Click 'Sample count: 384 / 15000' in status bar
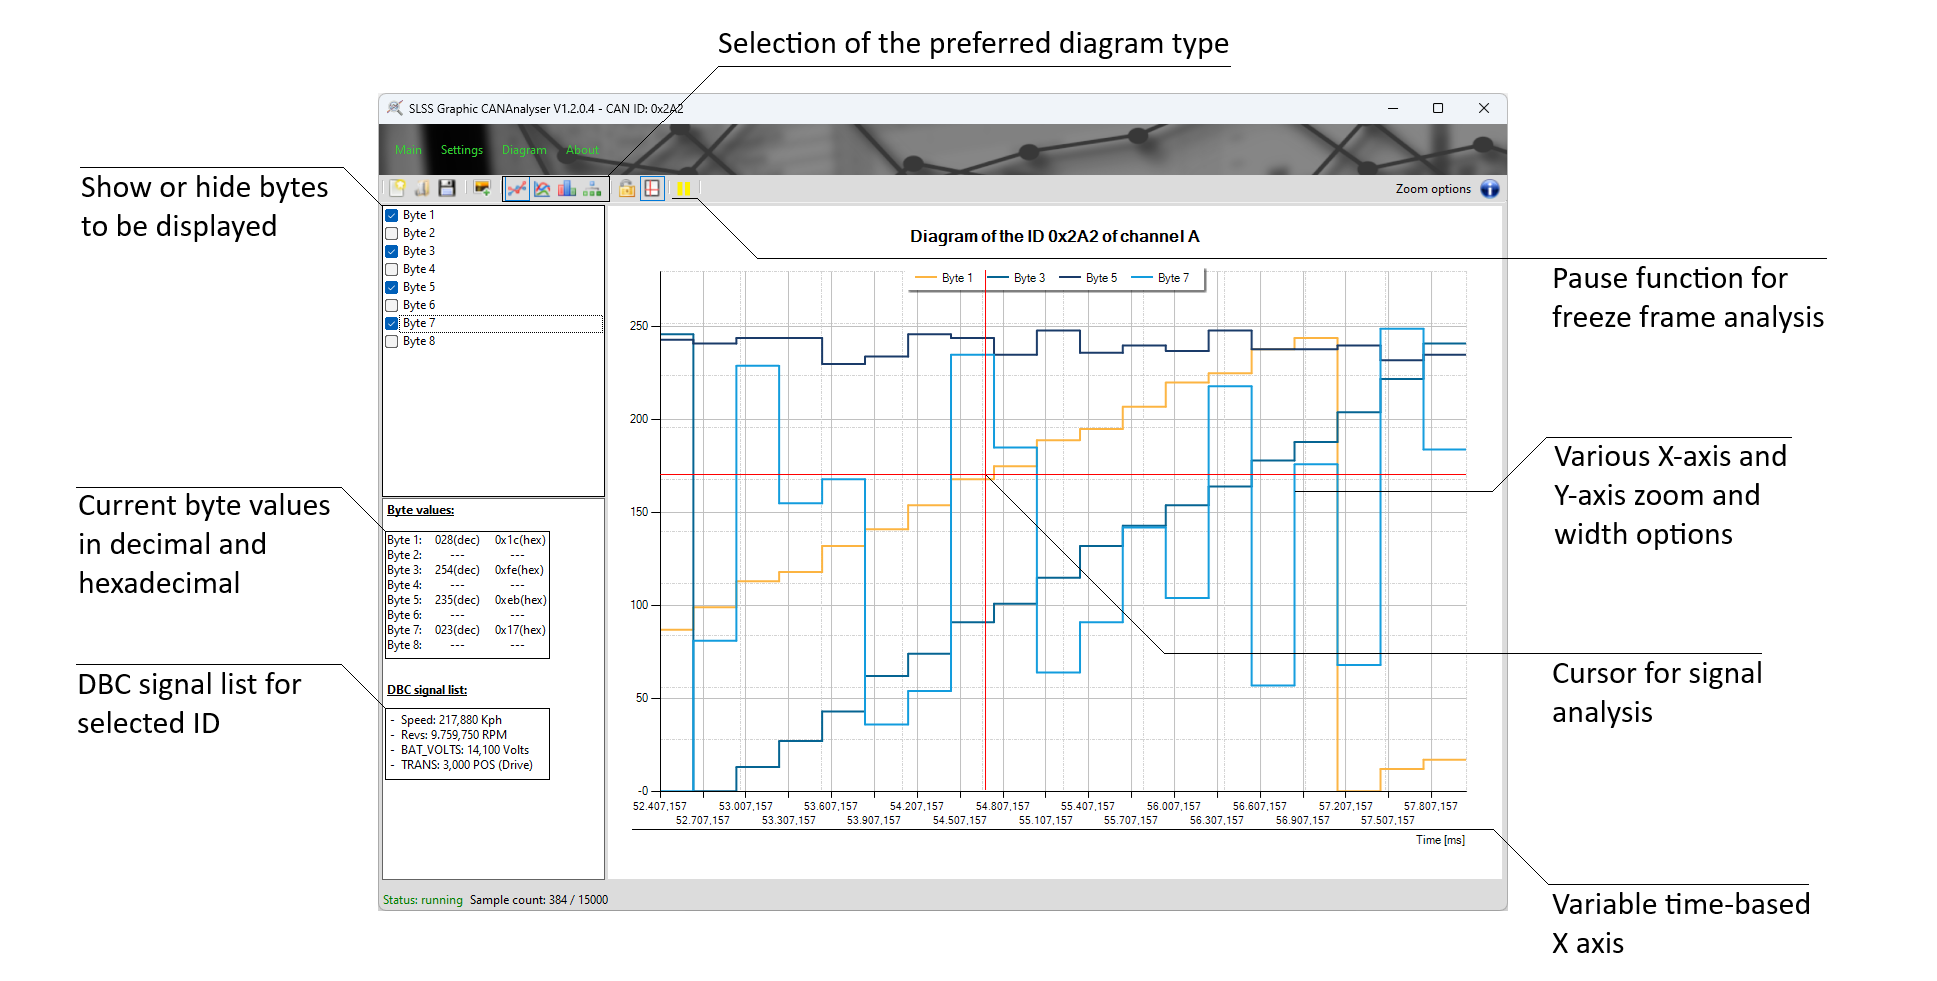 pyautogui.click(x=539, y=900)
